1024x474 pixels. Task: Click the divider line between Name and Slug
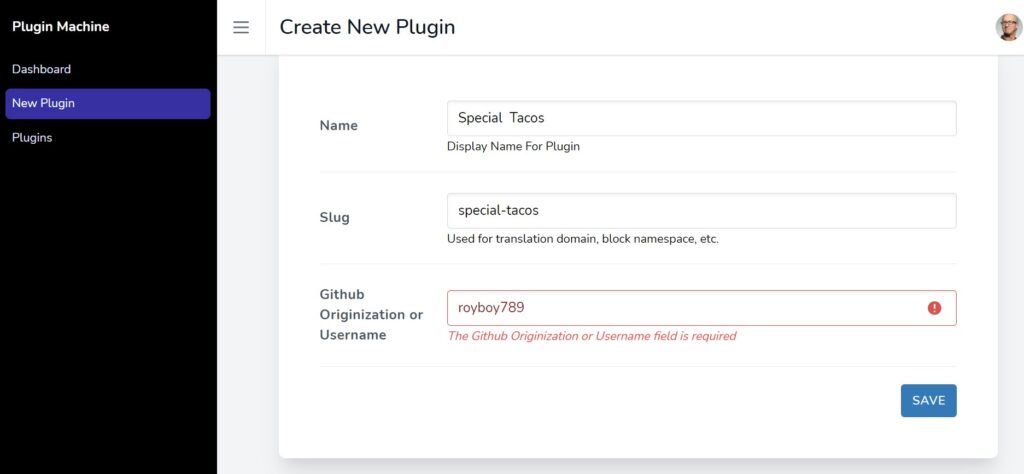click(638, 172)
